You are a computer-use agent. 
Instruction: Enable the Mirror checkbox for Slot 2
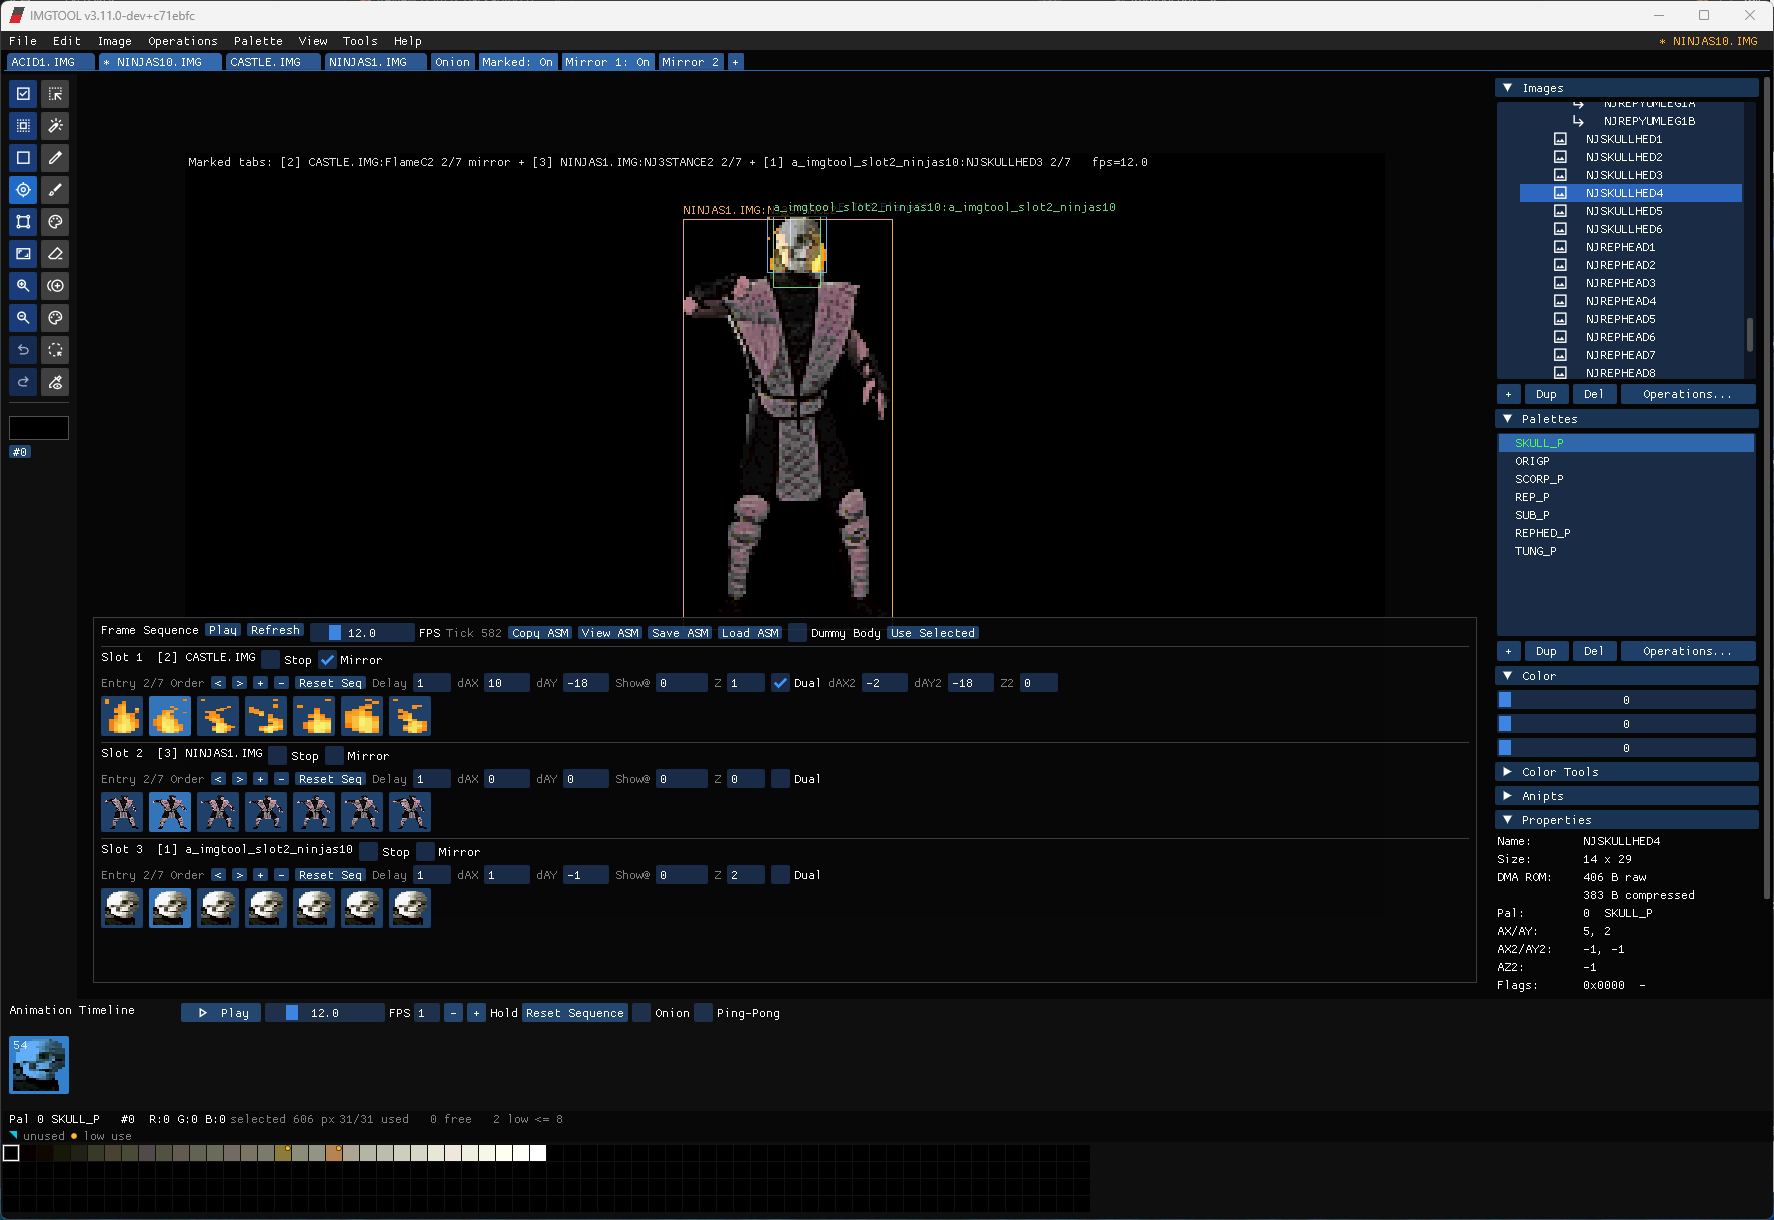tap(334, 756)
